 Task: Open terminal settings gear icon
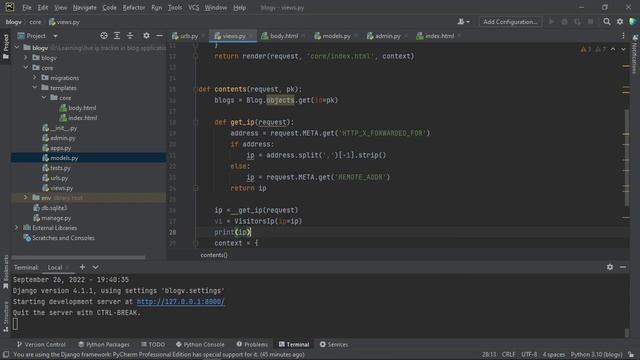click(609, 267)
